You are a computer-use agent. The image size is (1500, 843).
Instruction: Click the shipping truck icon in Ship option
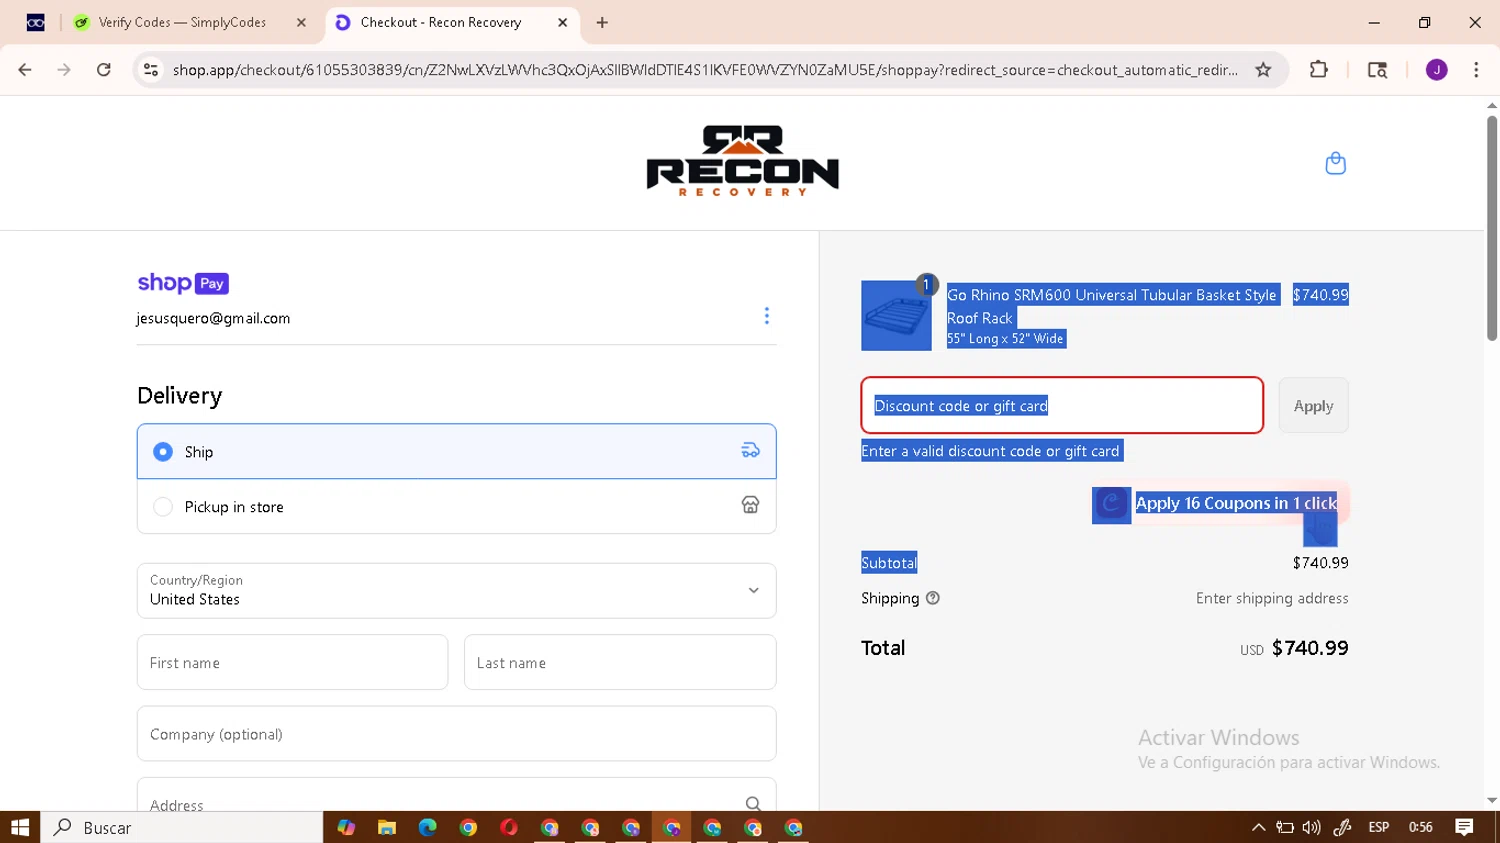pyautogui.click(x=750, y=451)
